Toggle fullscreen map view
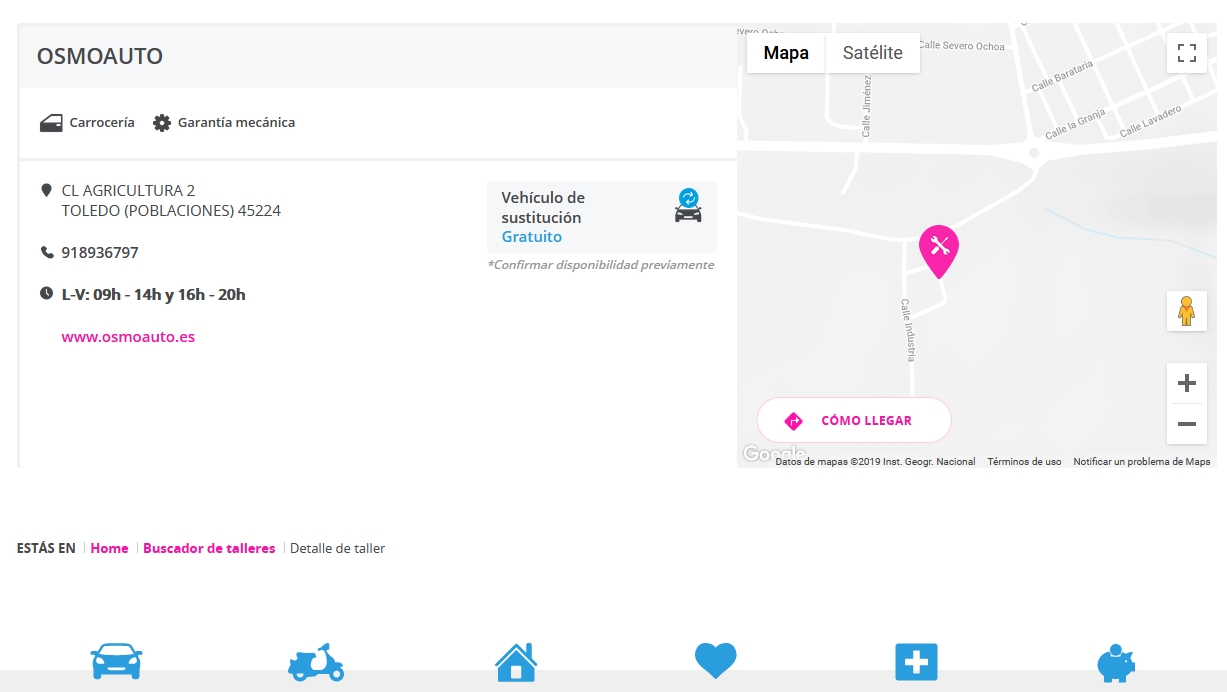The width and height of the screenshot is (1227, 692). tap(1186, 53)
